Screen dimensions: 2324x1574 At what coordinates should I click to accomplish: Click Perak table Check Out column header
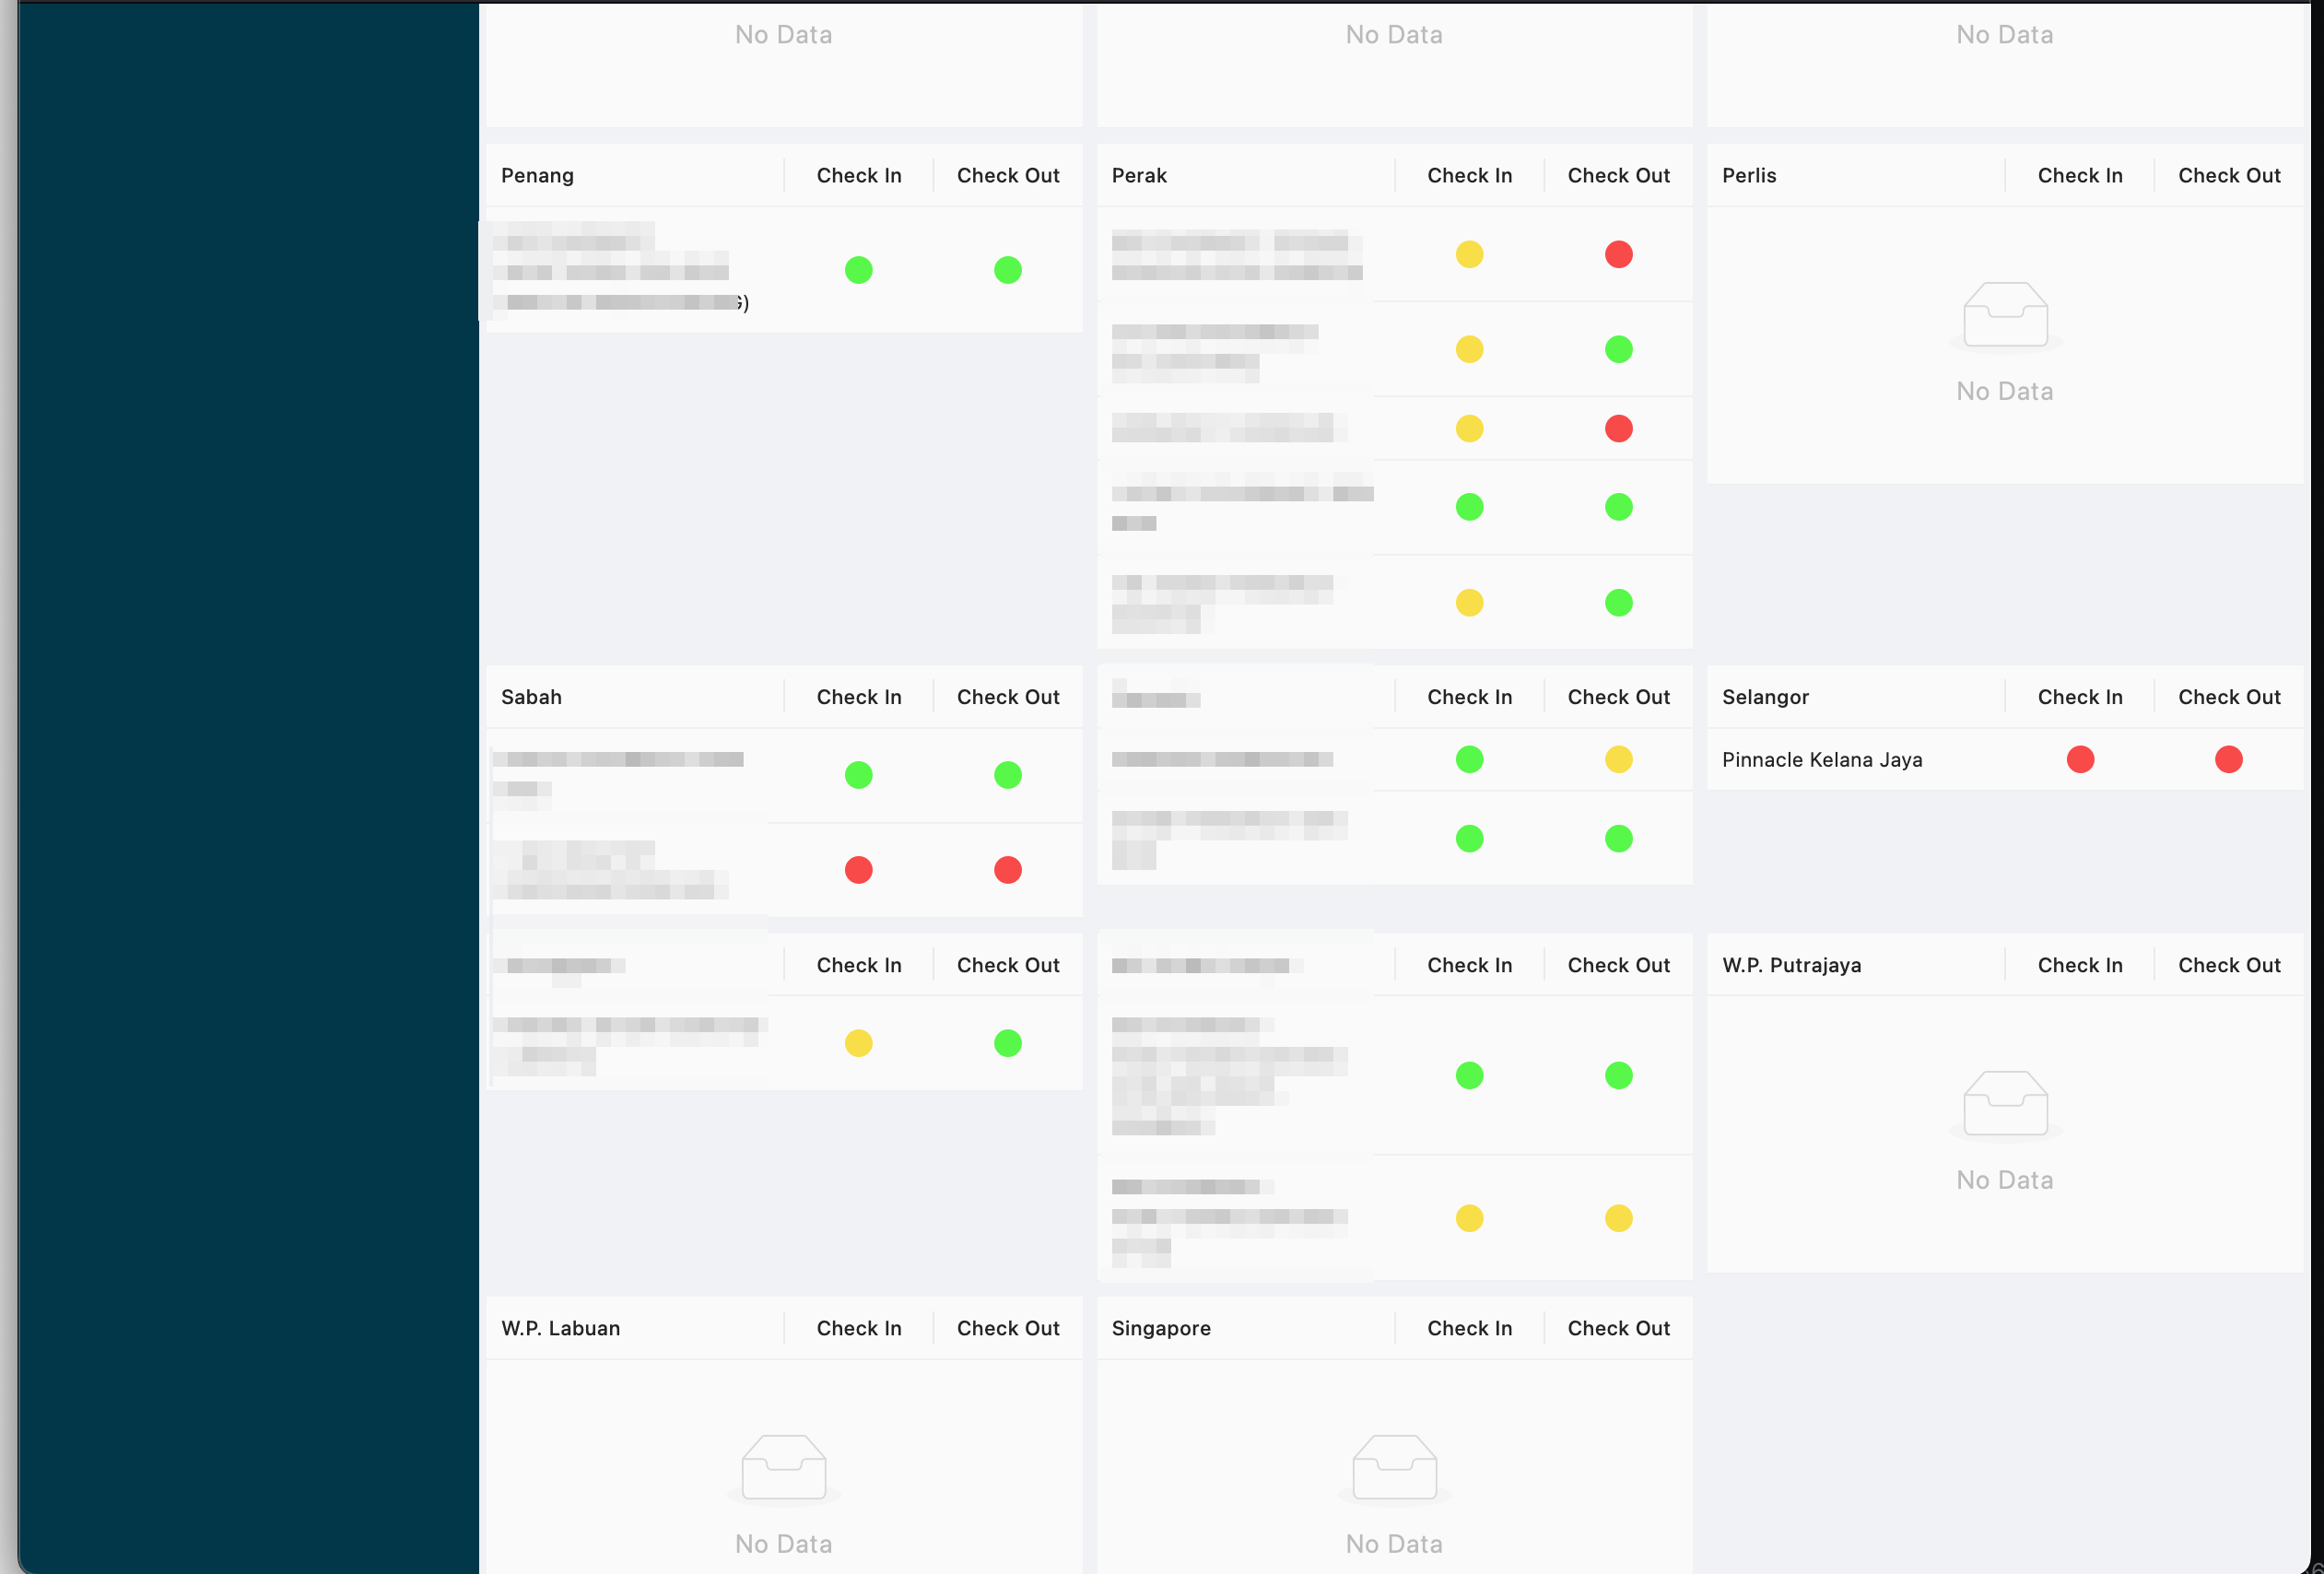(1618, 175)
